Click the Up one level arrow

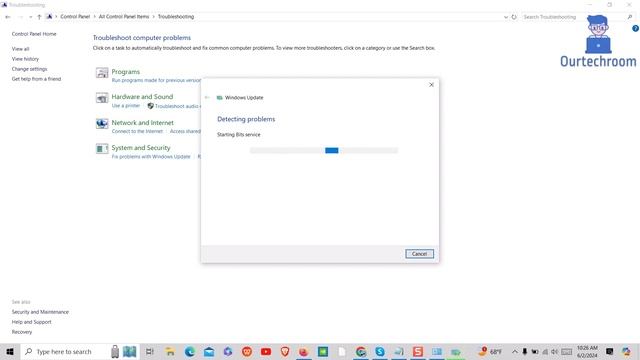point(39,17)
